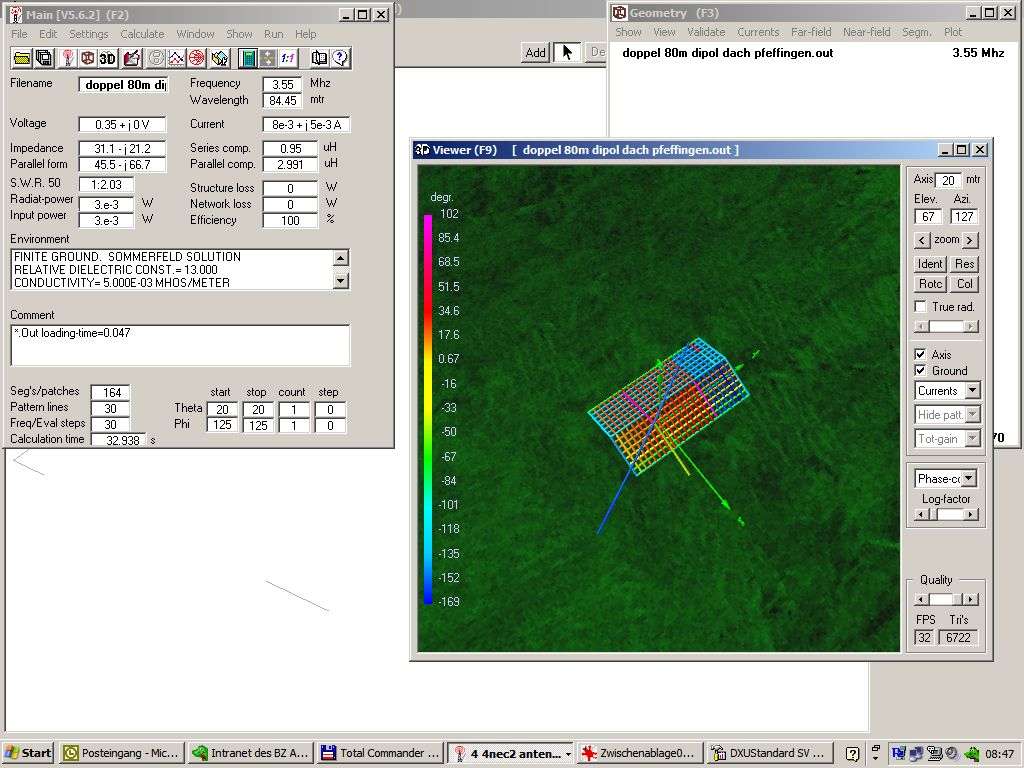The image size is (1024, 768).
Task: Enable the True rad. checkbox
Action: (x=921, y=307)
